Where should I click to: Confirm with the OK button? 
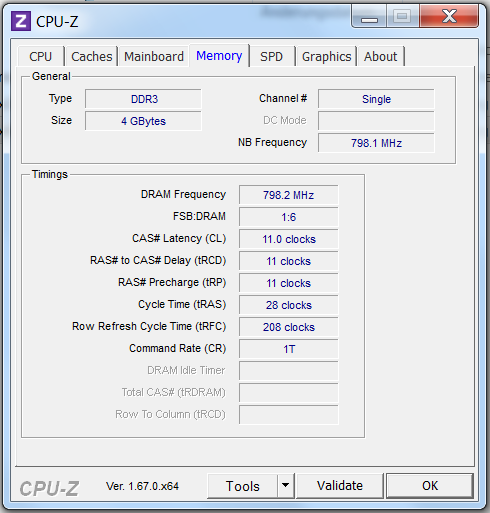[x=430, y=486]
